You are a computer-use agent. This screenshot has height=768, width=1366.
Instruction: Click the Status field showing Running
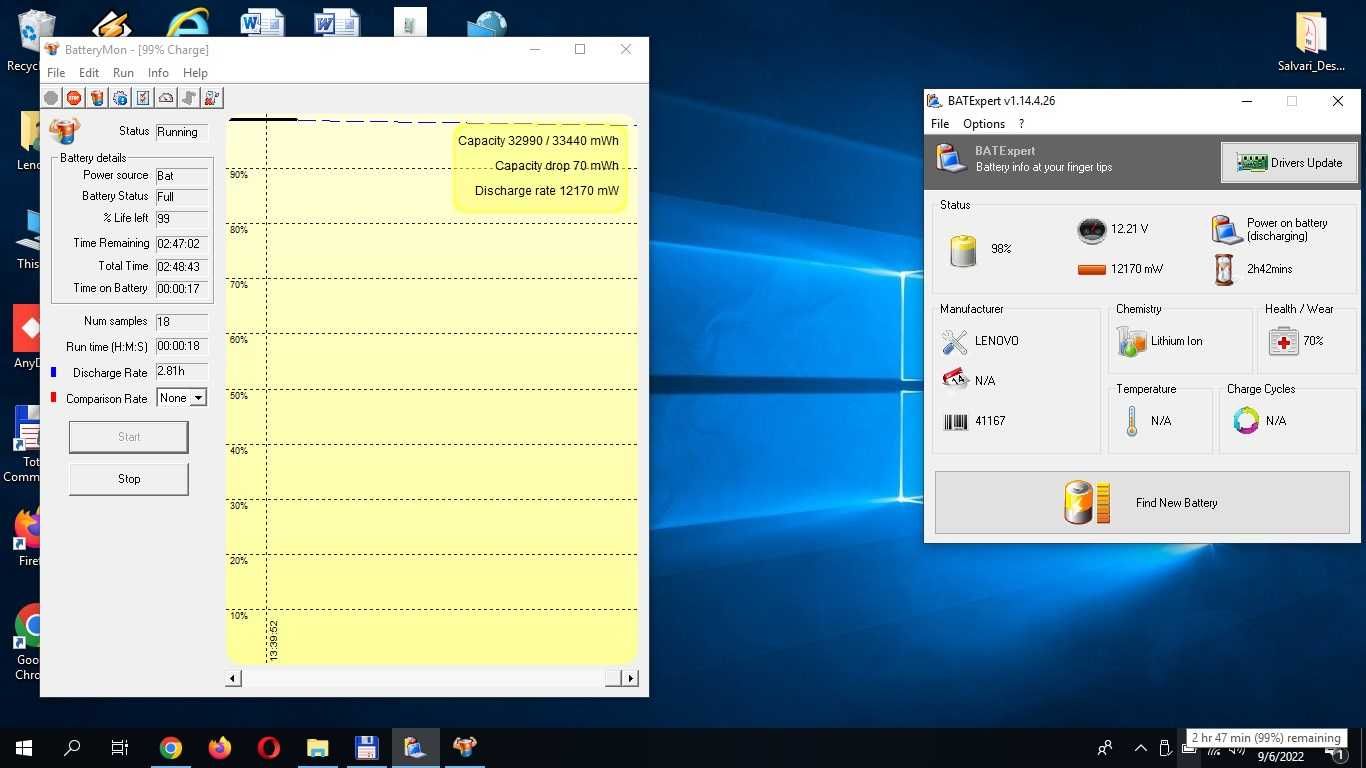coord(182,132)
